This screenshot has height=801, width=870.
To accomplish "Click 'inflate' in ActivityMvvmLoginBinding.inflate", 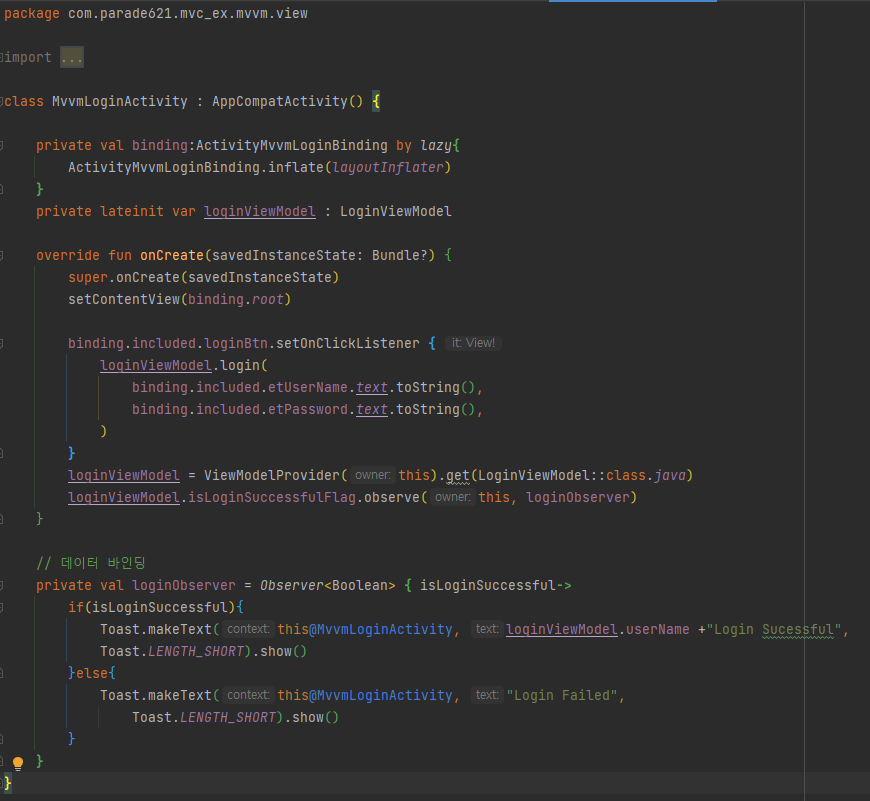I will click(x=296, y=168).
